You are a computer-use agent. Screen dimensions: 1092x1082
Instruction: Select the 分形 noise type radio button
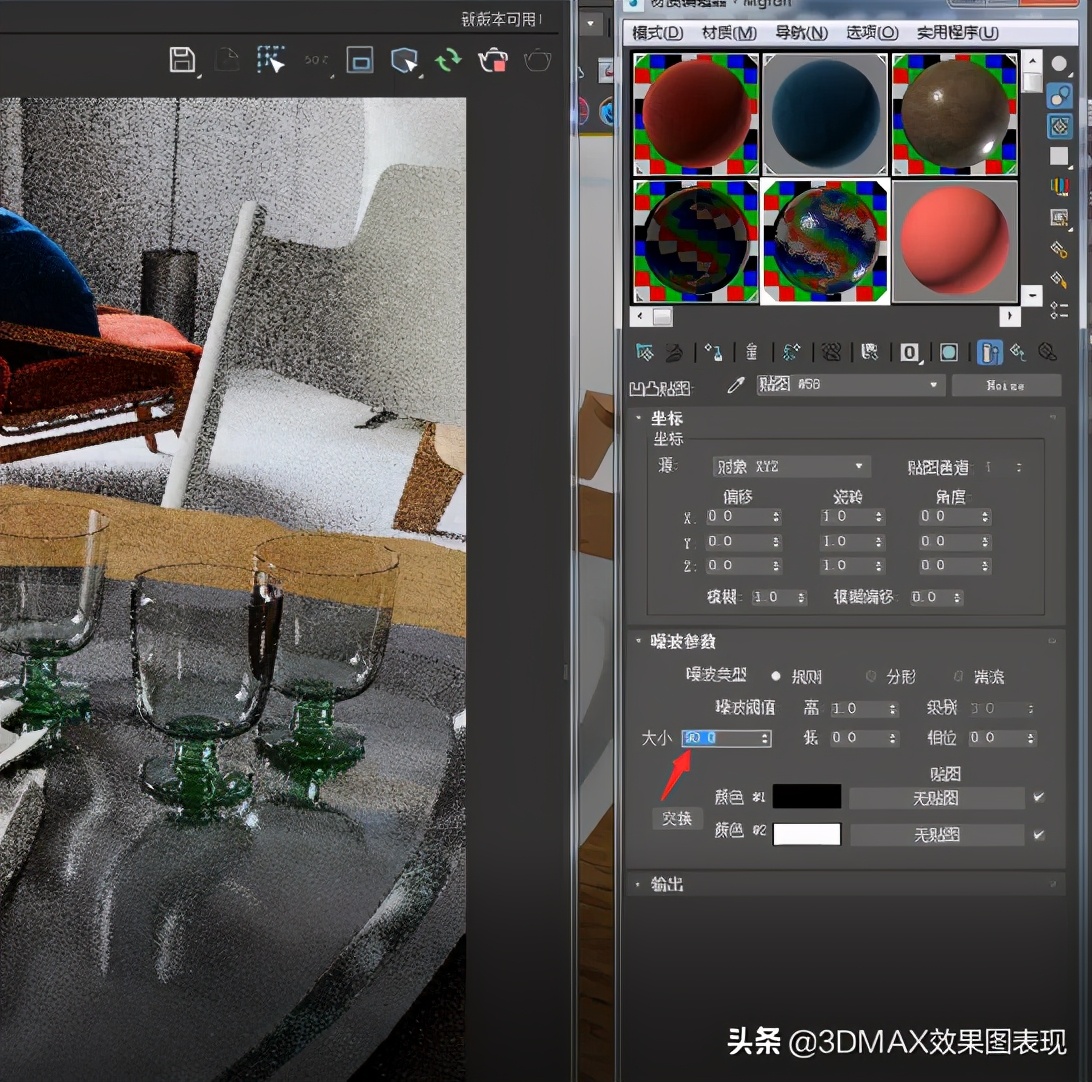[870, 677]
